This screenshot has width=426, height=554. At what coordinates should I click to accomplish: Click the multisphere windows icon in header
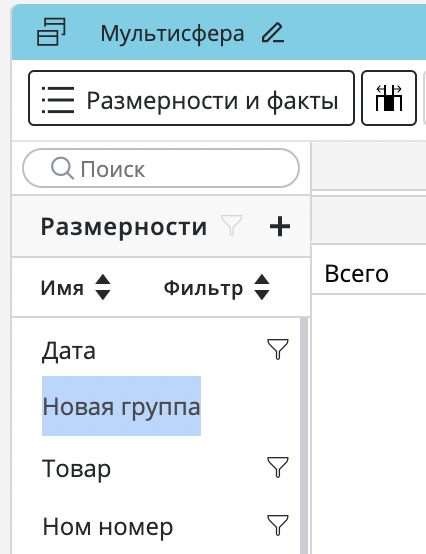(51, 32)
